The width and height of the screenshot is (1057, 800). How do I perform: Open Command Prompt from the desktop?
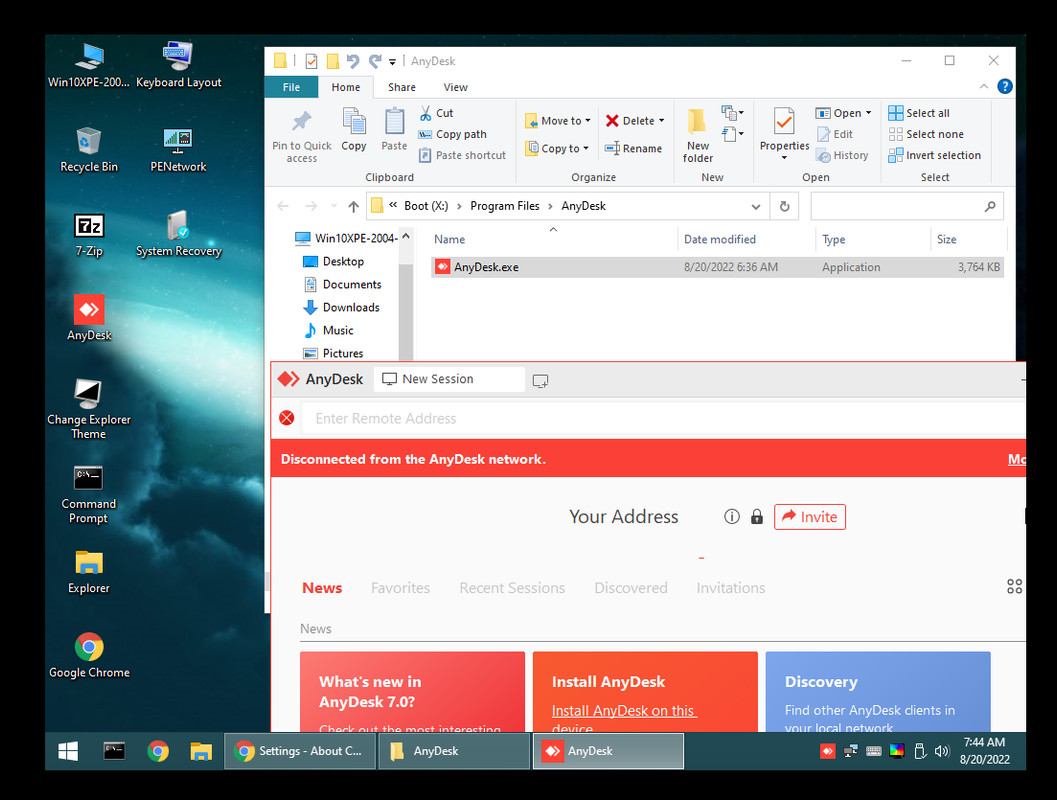[88, 494]
